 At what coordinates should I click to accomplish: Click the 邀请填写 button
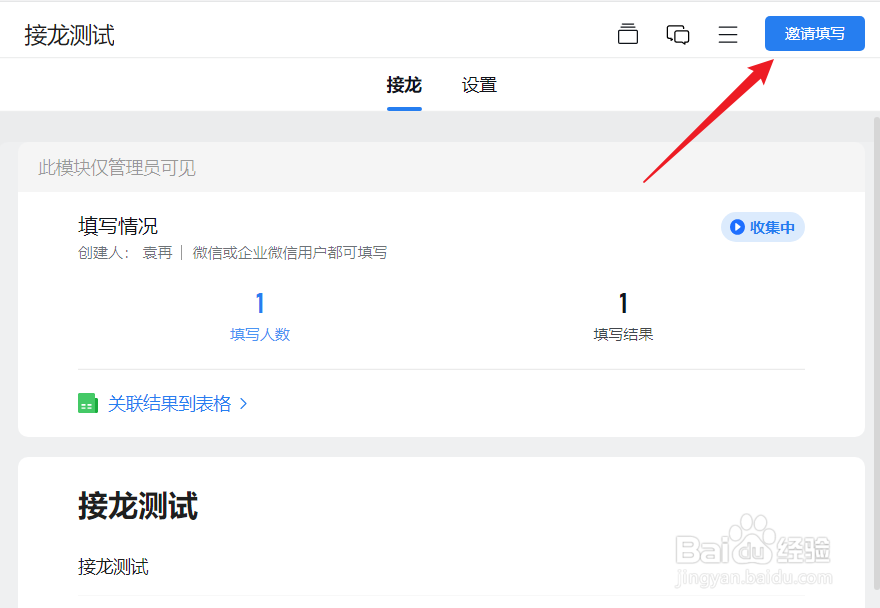(814, 33)
